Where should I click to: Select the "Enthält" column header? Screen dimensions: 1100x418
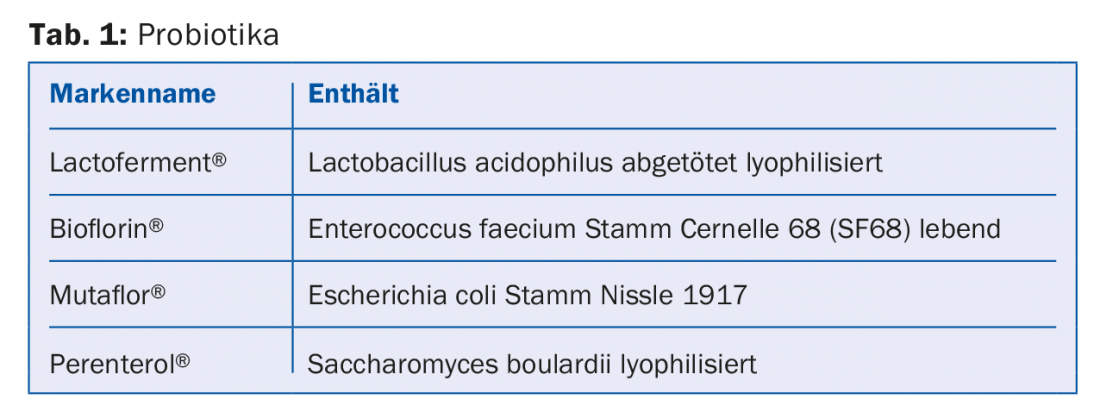click(x=353, y=95)
